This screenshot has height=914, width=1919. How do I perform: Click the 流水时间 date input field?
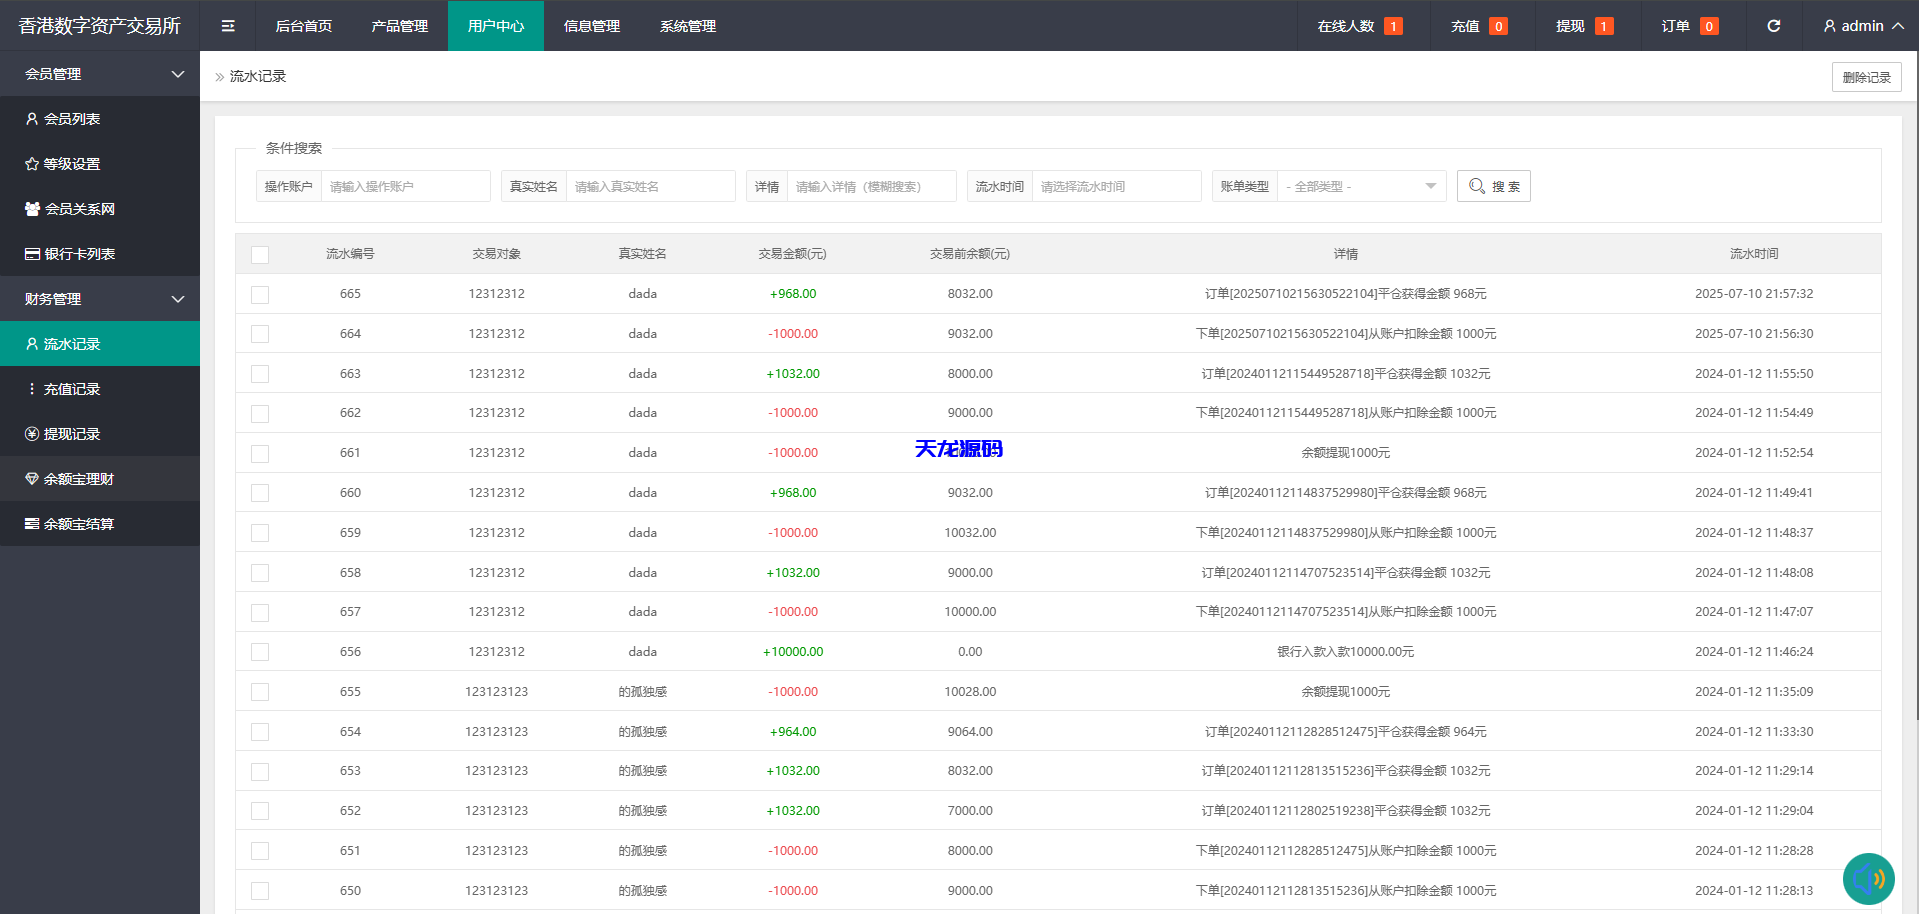[1116, 186]
